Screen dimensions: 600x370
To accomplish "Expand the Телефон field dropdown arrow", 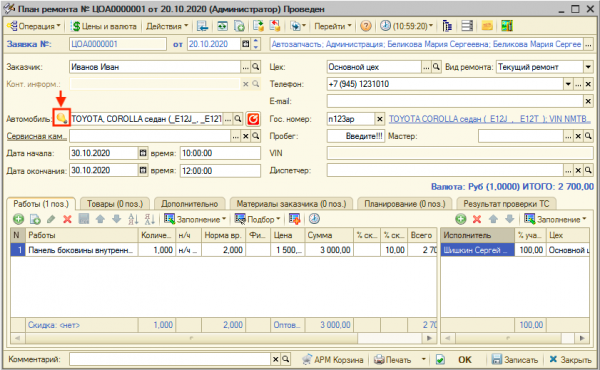I will click(x=568, y=84).
